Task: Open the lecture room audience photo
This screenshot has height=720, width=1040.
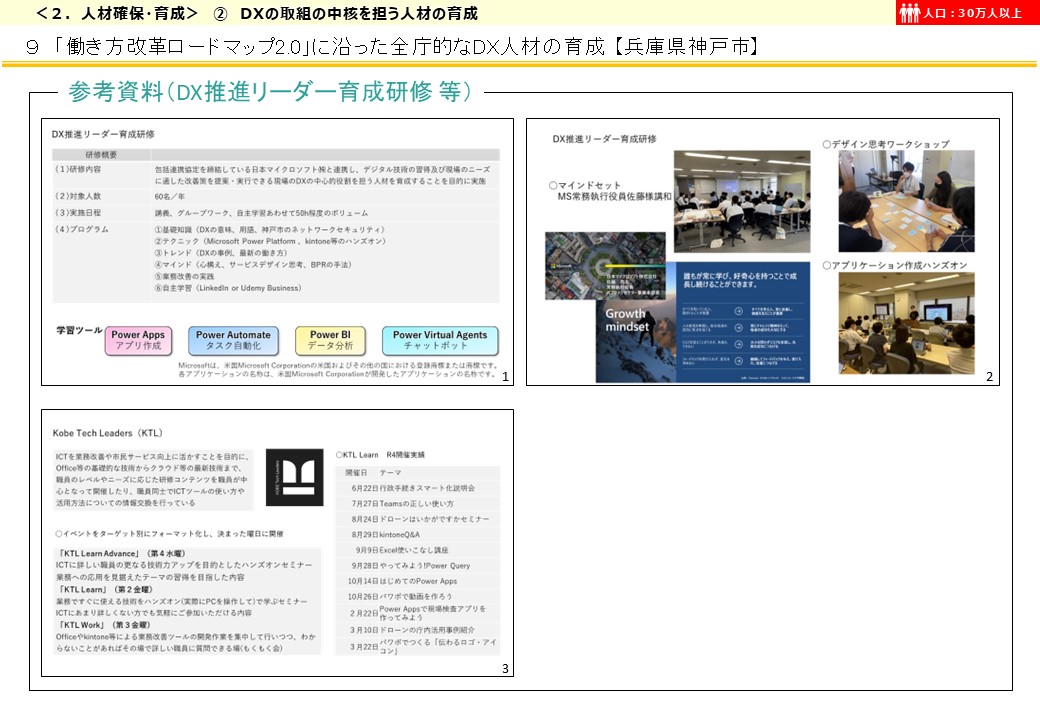Action: pos(742,202)
